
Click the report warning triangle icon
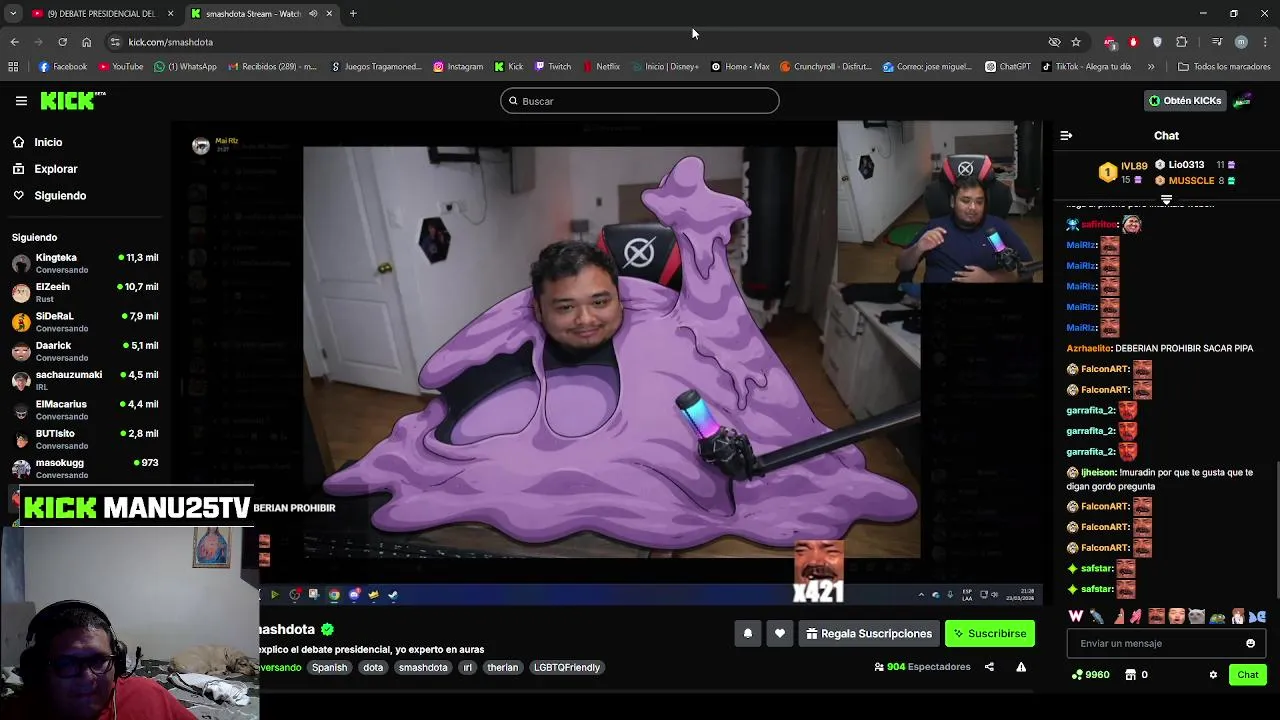coord(1021,667)
